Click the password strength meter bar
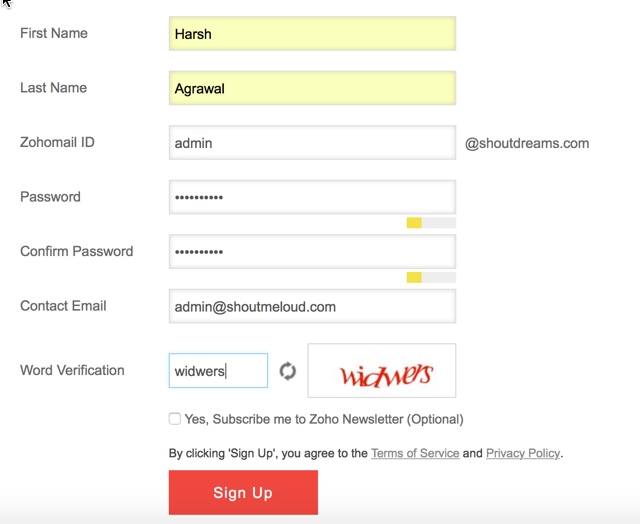The image size is (640, 524). 431,223
